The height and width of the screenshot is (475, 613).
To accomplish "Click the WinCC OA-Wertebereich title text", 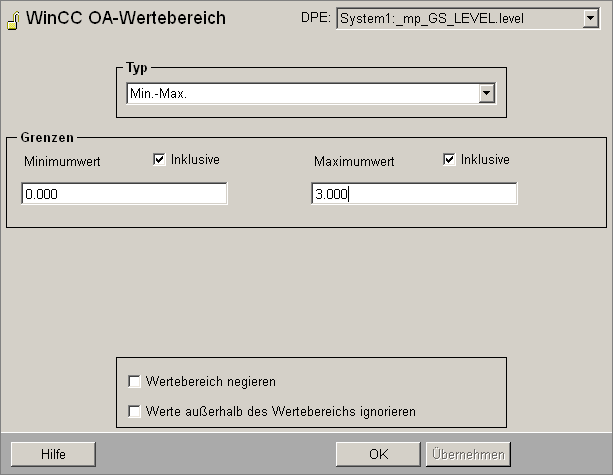I will (126, 18).
